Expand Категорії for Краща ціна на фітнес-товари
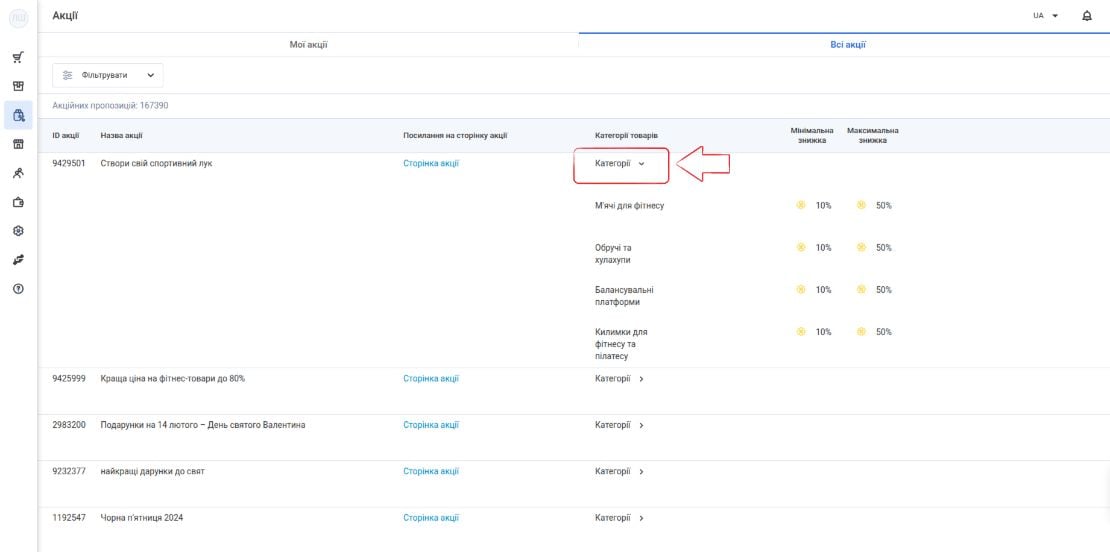 pyautogui.click(x=620, y=379)
